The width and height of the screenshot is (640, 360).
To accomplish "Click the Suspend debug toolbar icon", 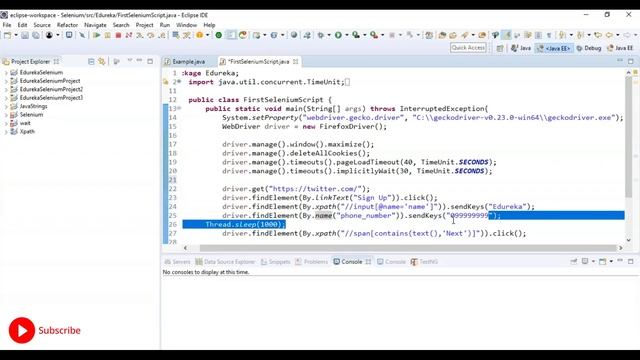I will click(x=107, y=35).
